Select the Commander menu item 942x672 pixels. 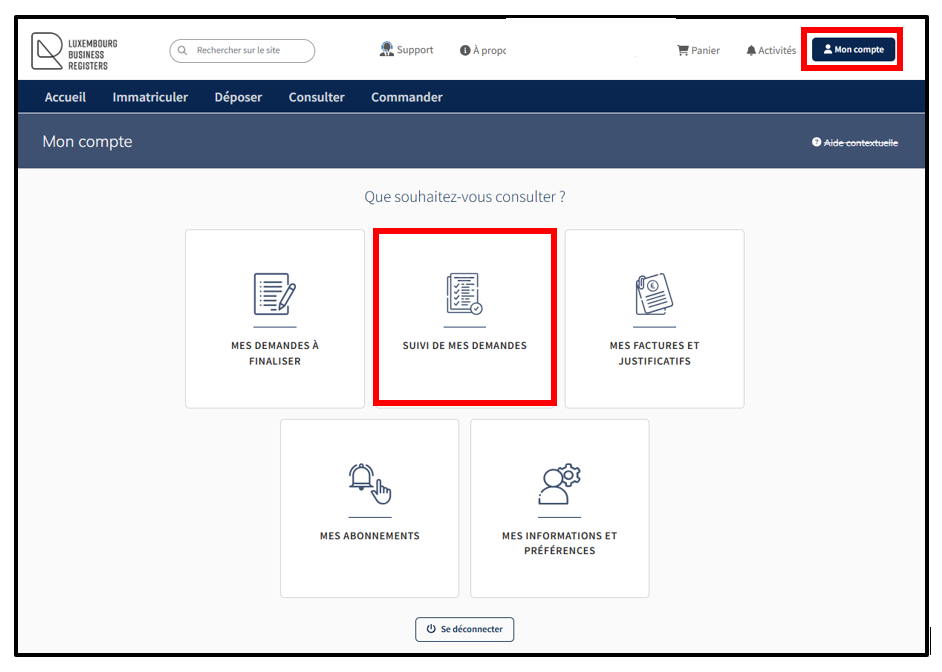pyautogui.click(x=406, y=97)
